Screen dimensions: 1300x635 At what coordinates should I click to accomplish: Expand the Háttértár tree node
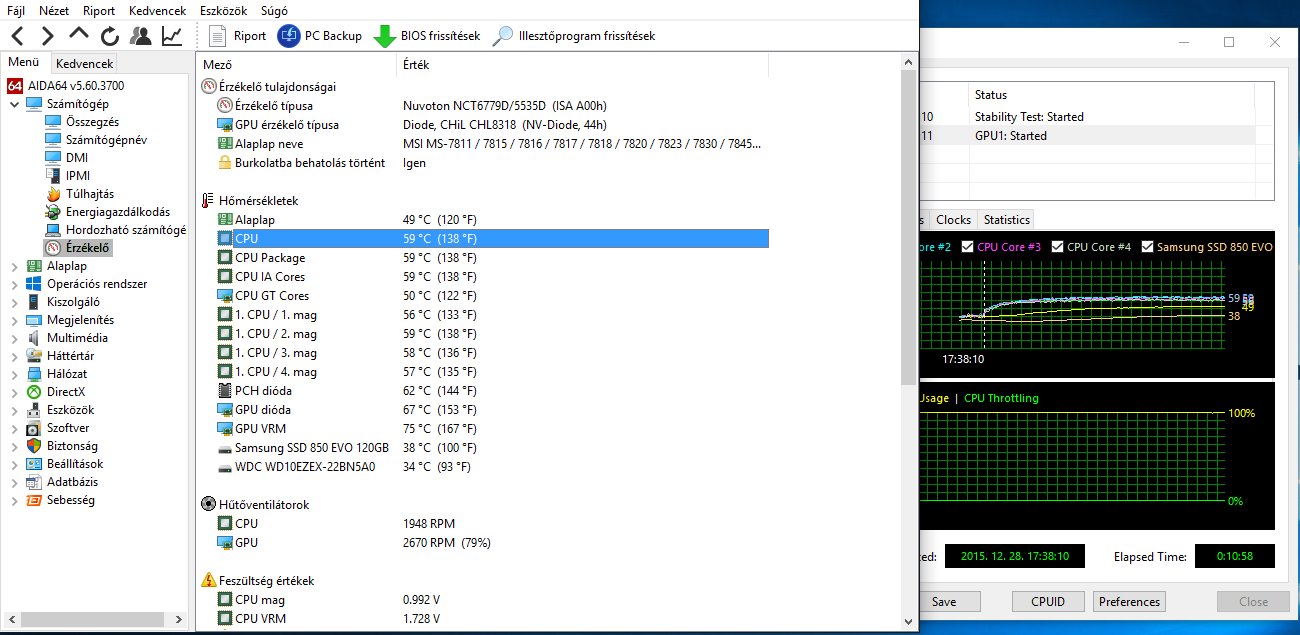[14, 356]
